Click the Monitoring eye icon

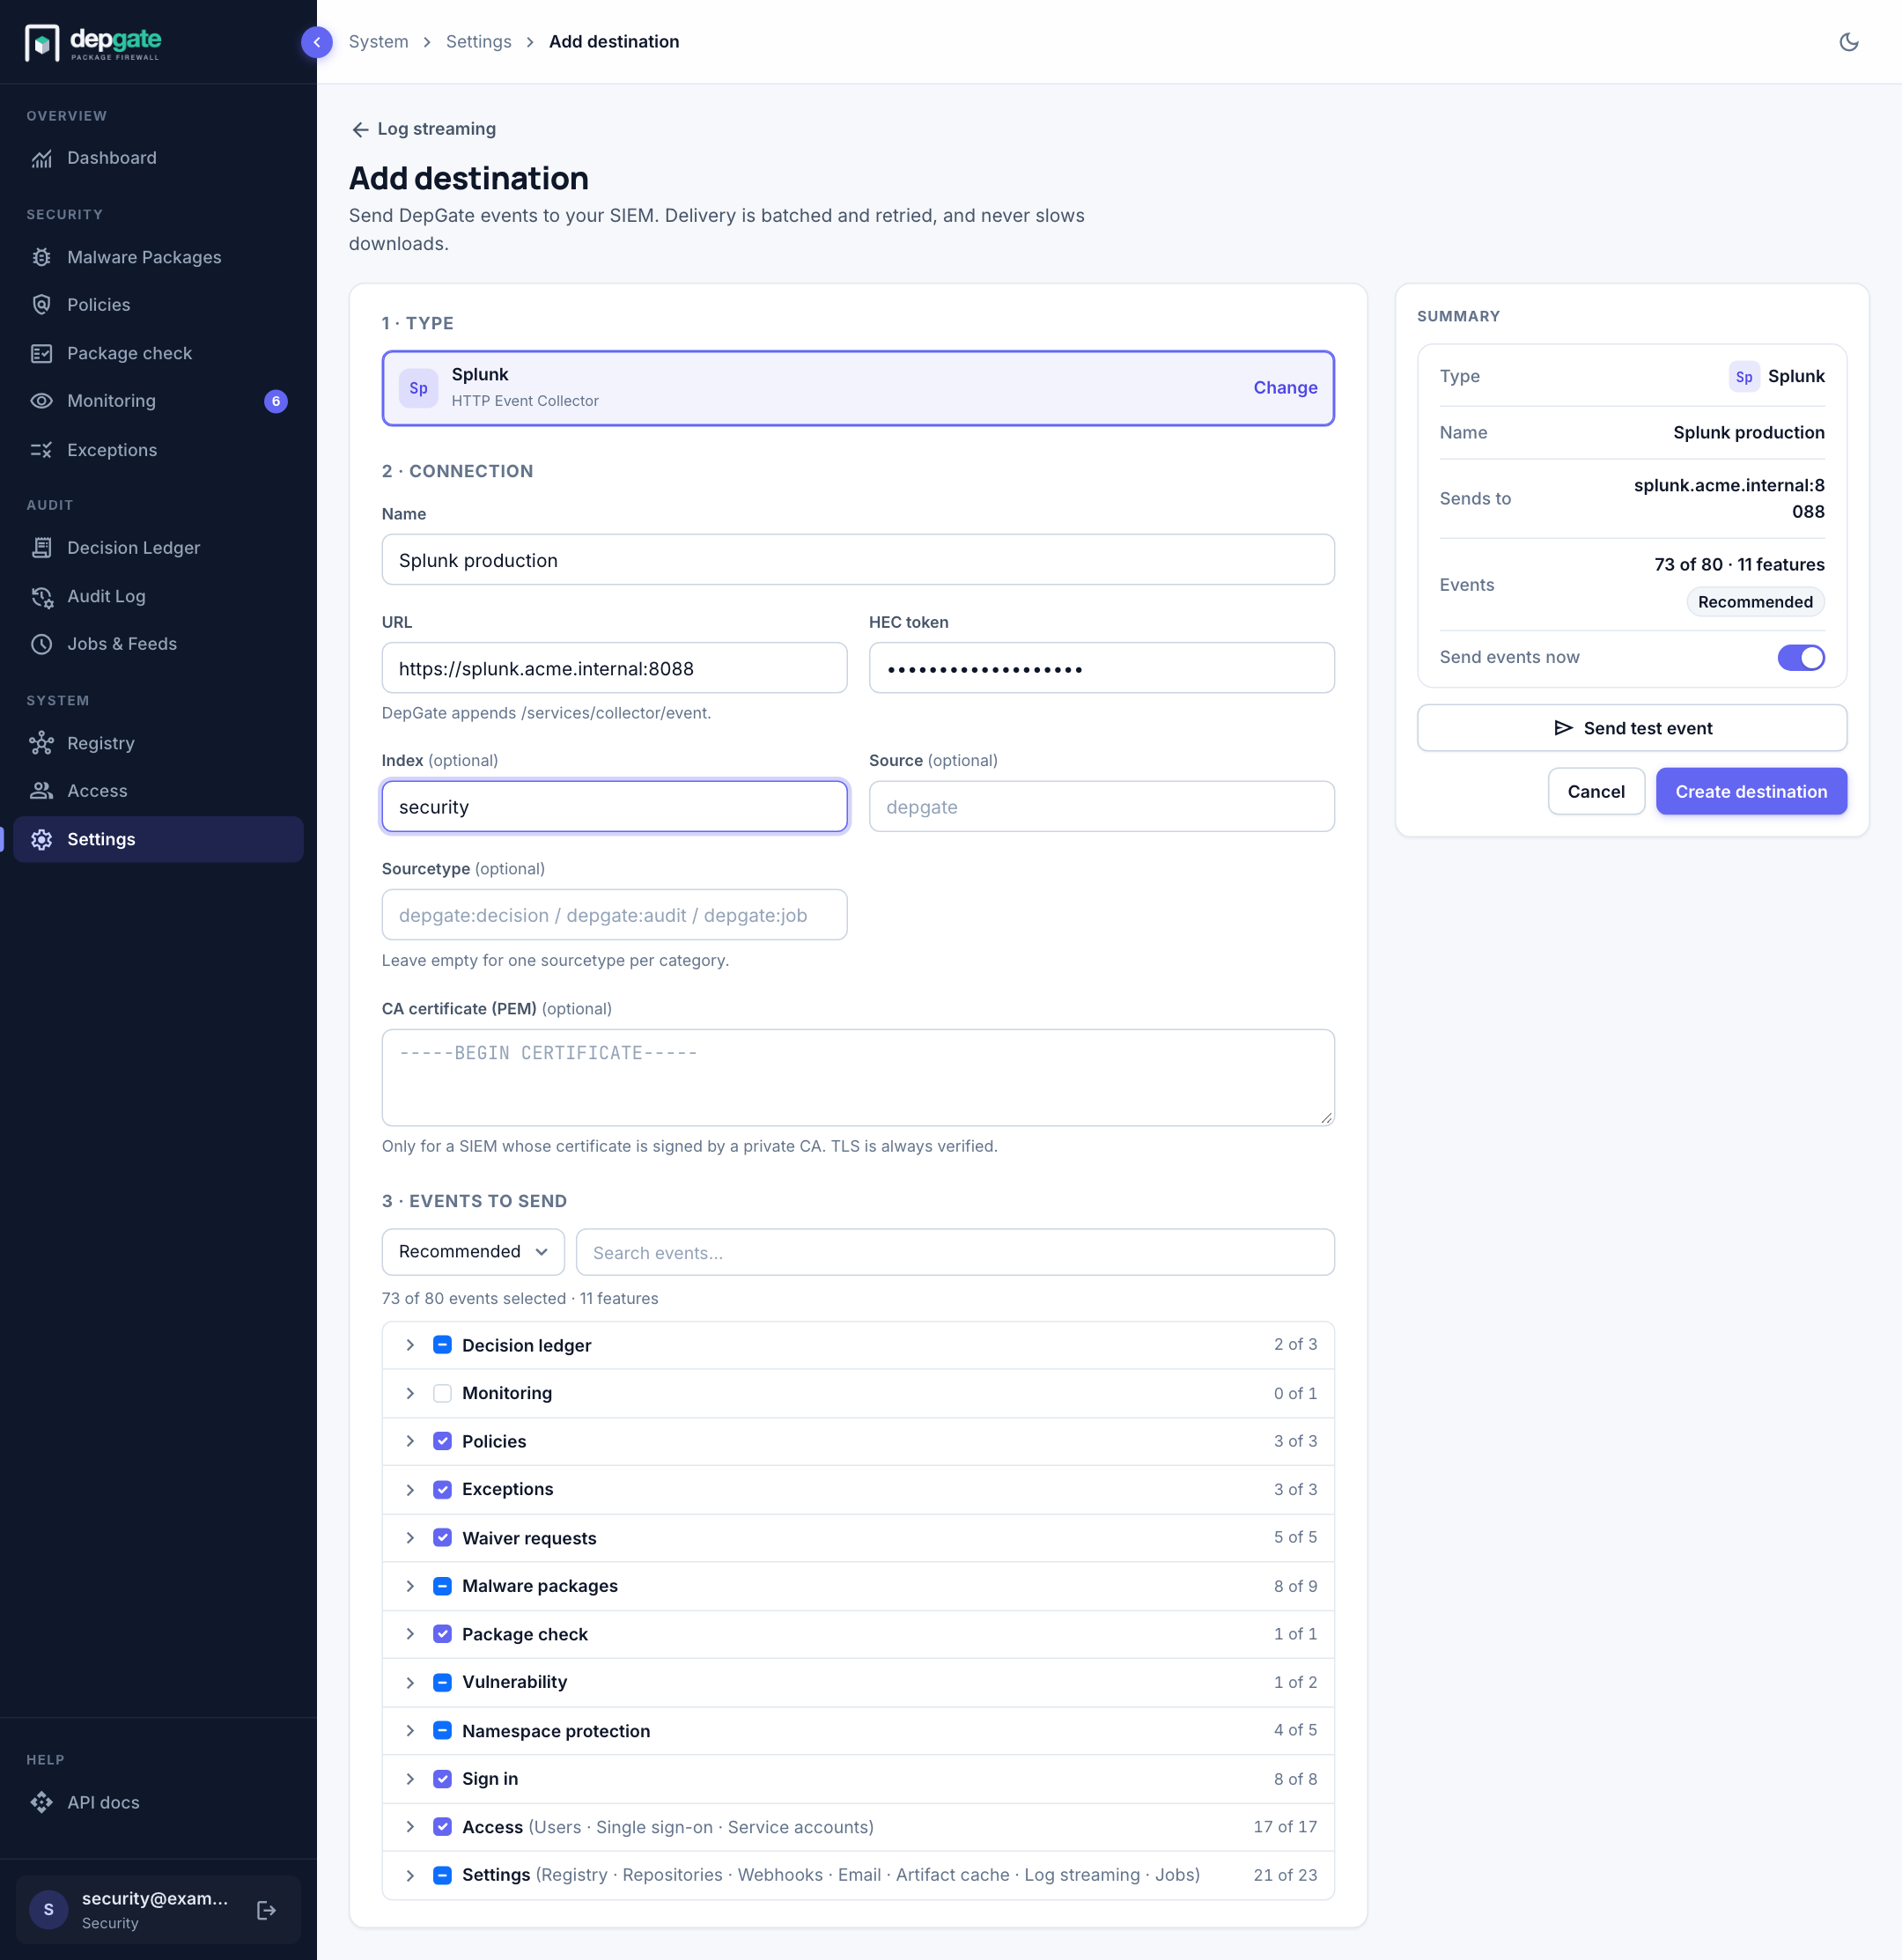point(41,401)
